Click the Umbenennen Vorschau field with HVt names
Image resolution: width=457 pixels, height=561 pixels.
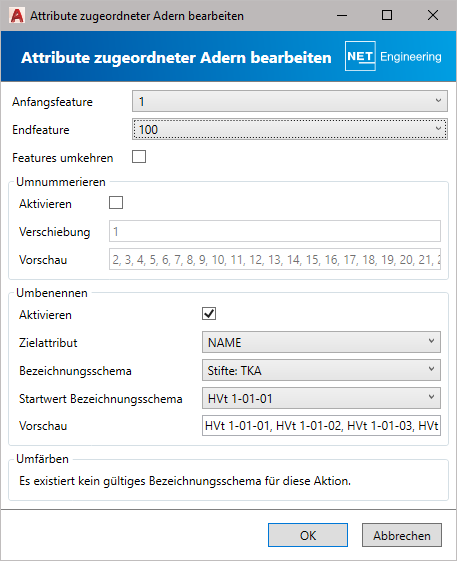click(x=321, y=425)
